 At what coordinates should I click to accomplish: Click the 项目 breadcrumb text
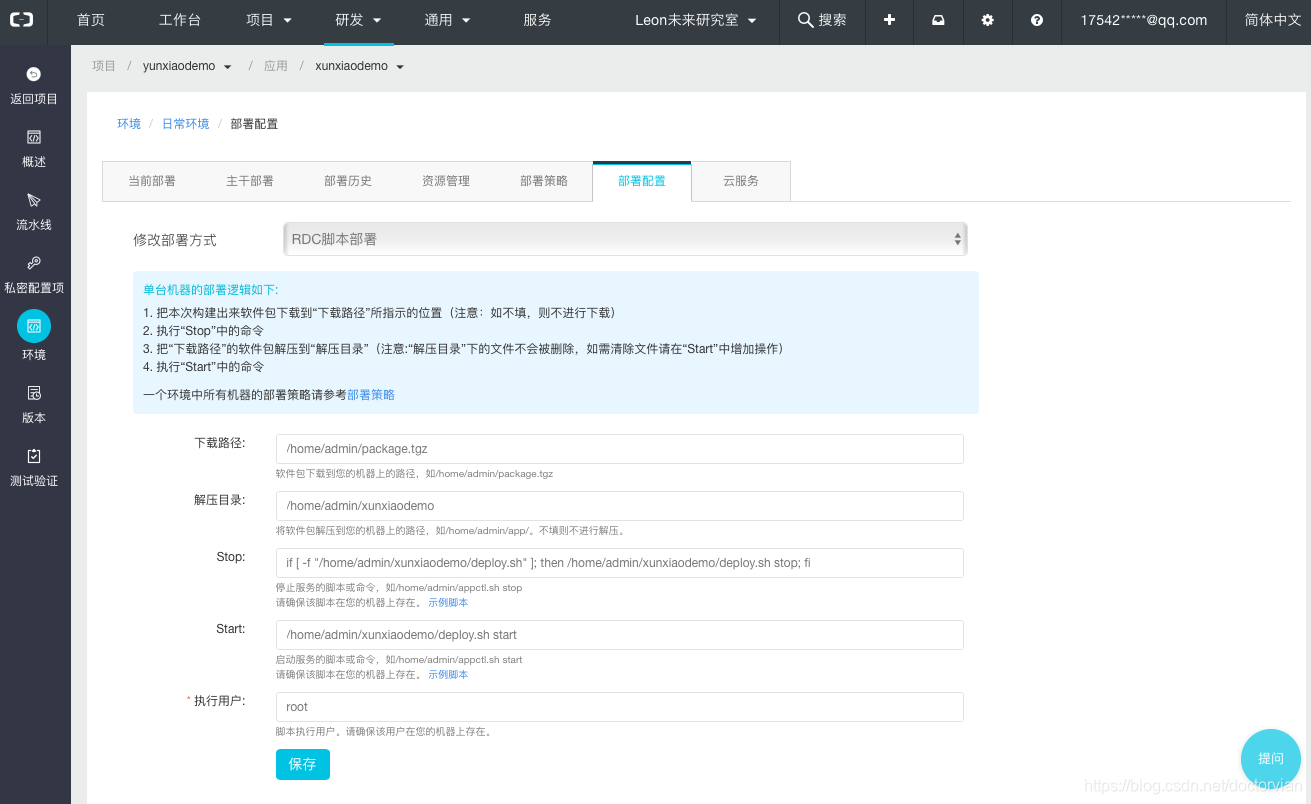click(104, 66)
